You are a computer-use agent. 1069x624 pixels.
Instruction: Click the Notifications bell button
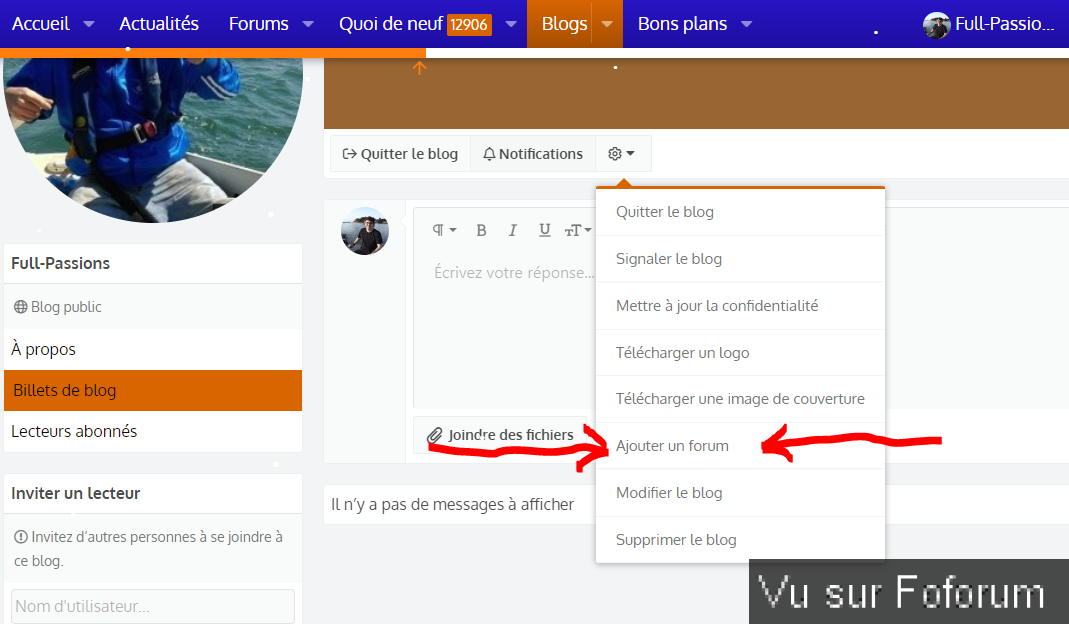(532, 154)
